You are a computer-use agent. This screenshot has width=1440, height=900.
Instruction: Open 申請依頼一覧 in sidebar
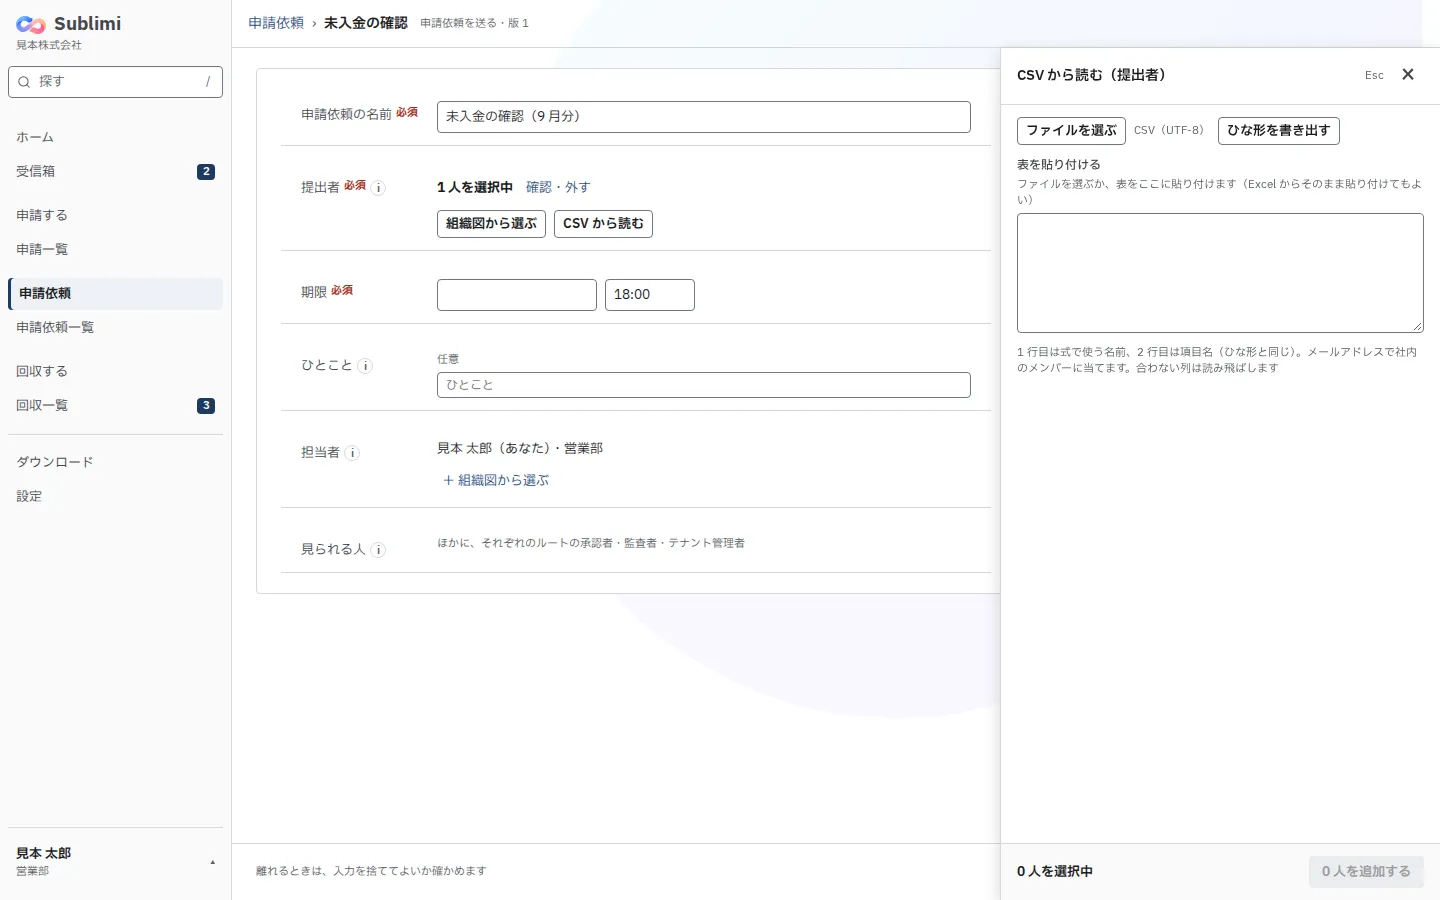(115, 327)
